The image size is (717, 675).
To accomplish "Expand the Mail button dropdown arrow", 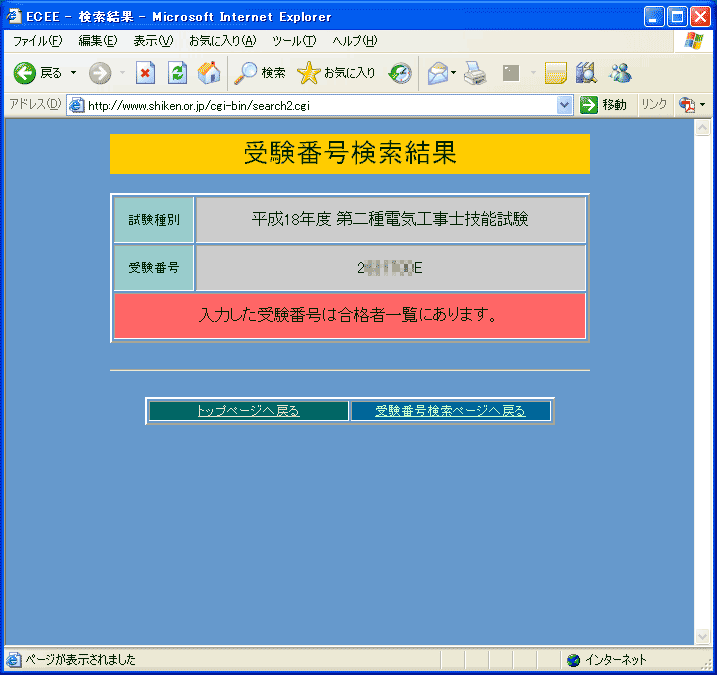I will point(454,73).
